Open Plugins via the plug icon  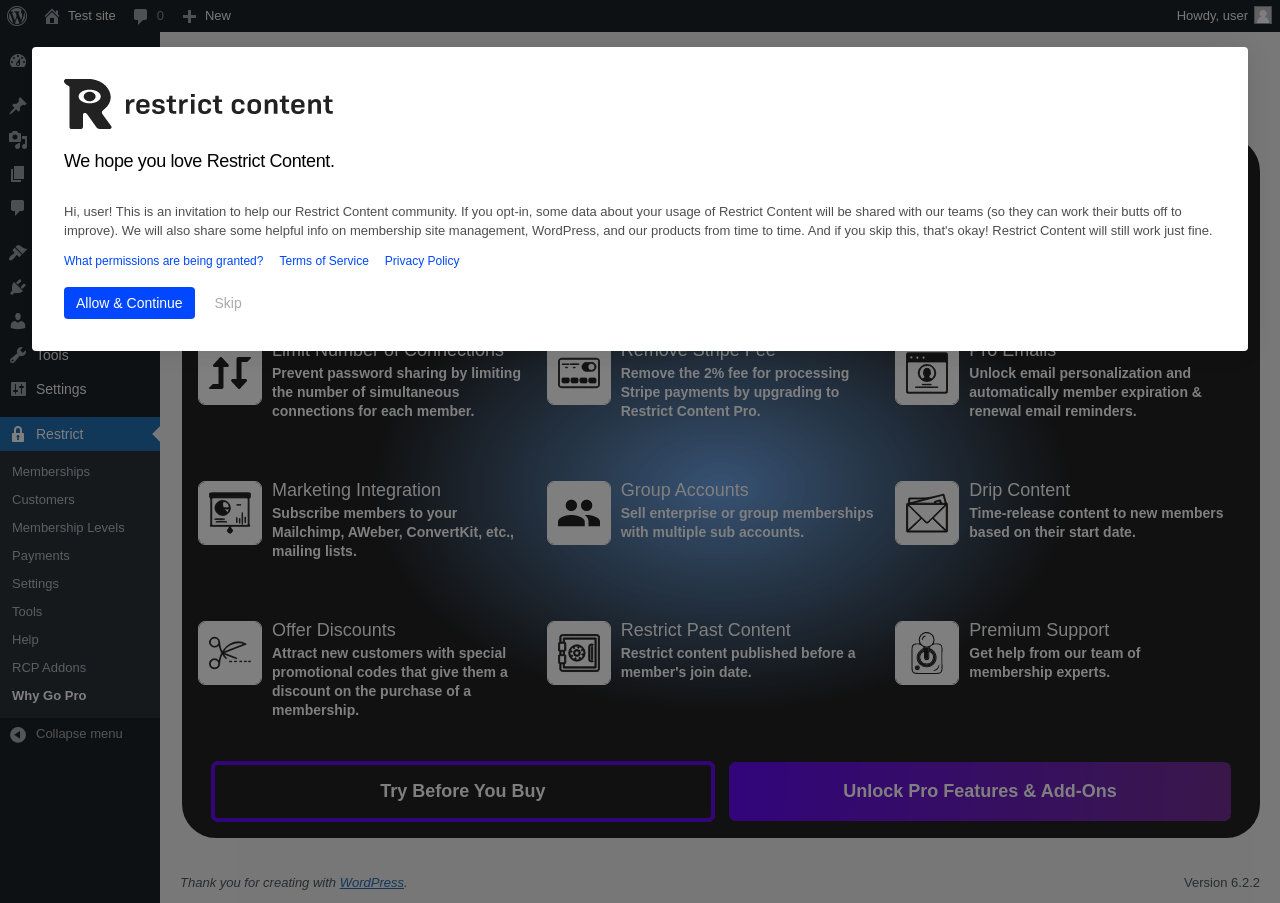[x=18, y=287]
